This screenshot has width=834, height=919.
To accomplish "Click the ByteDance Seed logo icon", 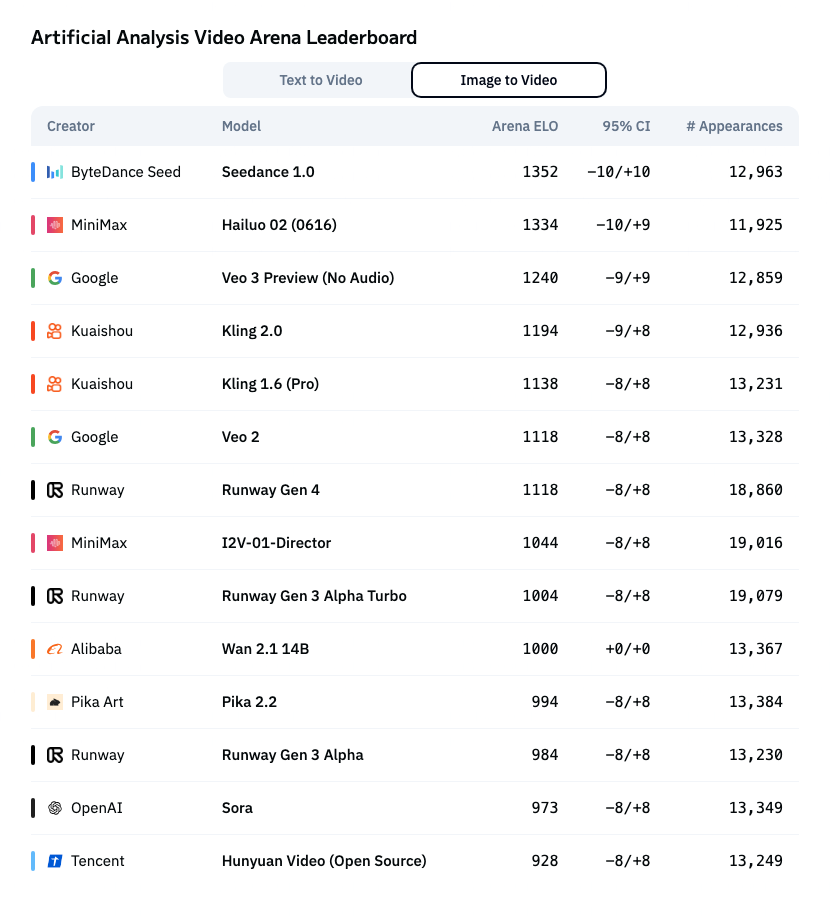I will click(55, 172).
